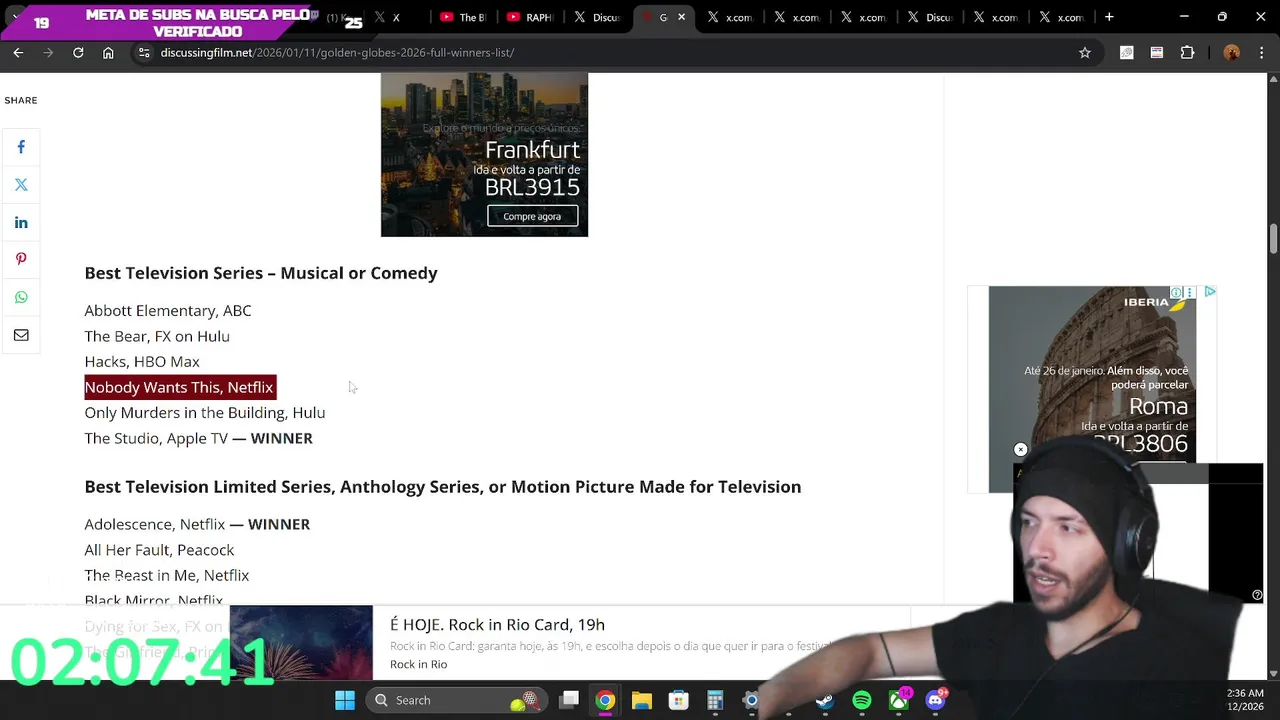This screenshot has width=1280, height=720.
Task: Click 'Abbott Elementary, ABC' nominee
Action: point(168,311)
